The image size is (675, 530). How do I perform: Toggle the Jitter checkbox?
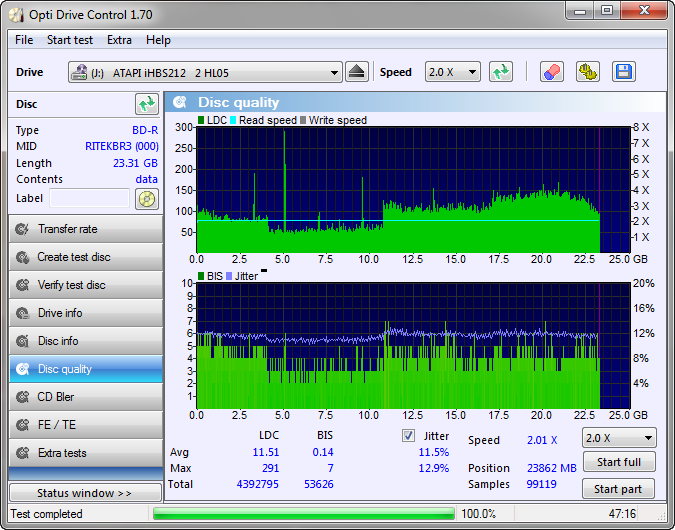[x=408, y=436]
